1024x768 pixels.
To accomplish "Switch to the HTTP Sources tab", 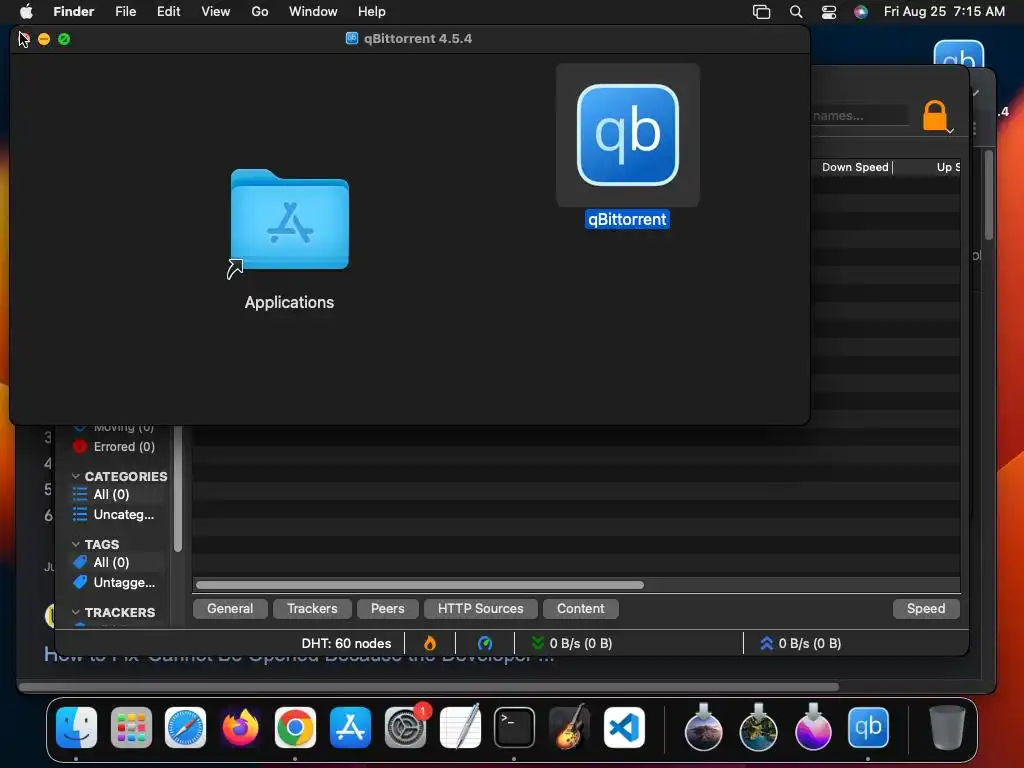I will point(480,609).
